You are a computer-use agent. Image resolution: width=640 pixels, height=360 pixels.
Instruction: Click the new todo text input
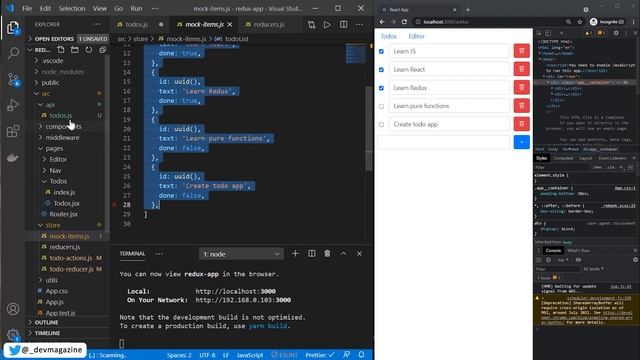tap(444, 142)
